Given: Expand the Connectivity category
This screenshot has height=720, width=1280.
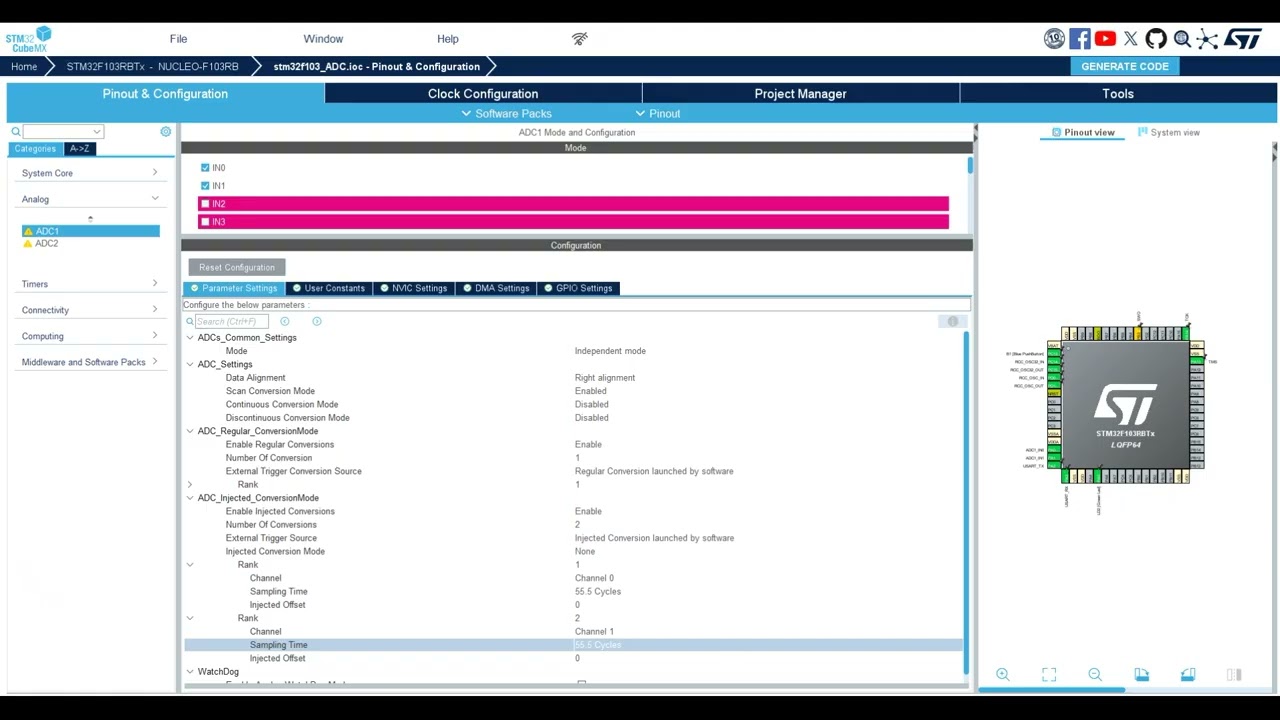Looking at the screenshot, I should coord(89,310).
